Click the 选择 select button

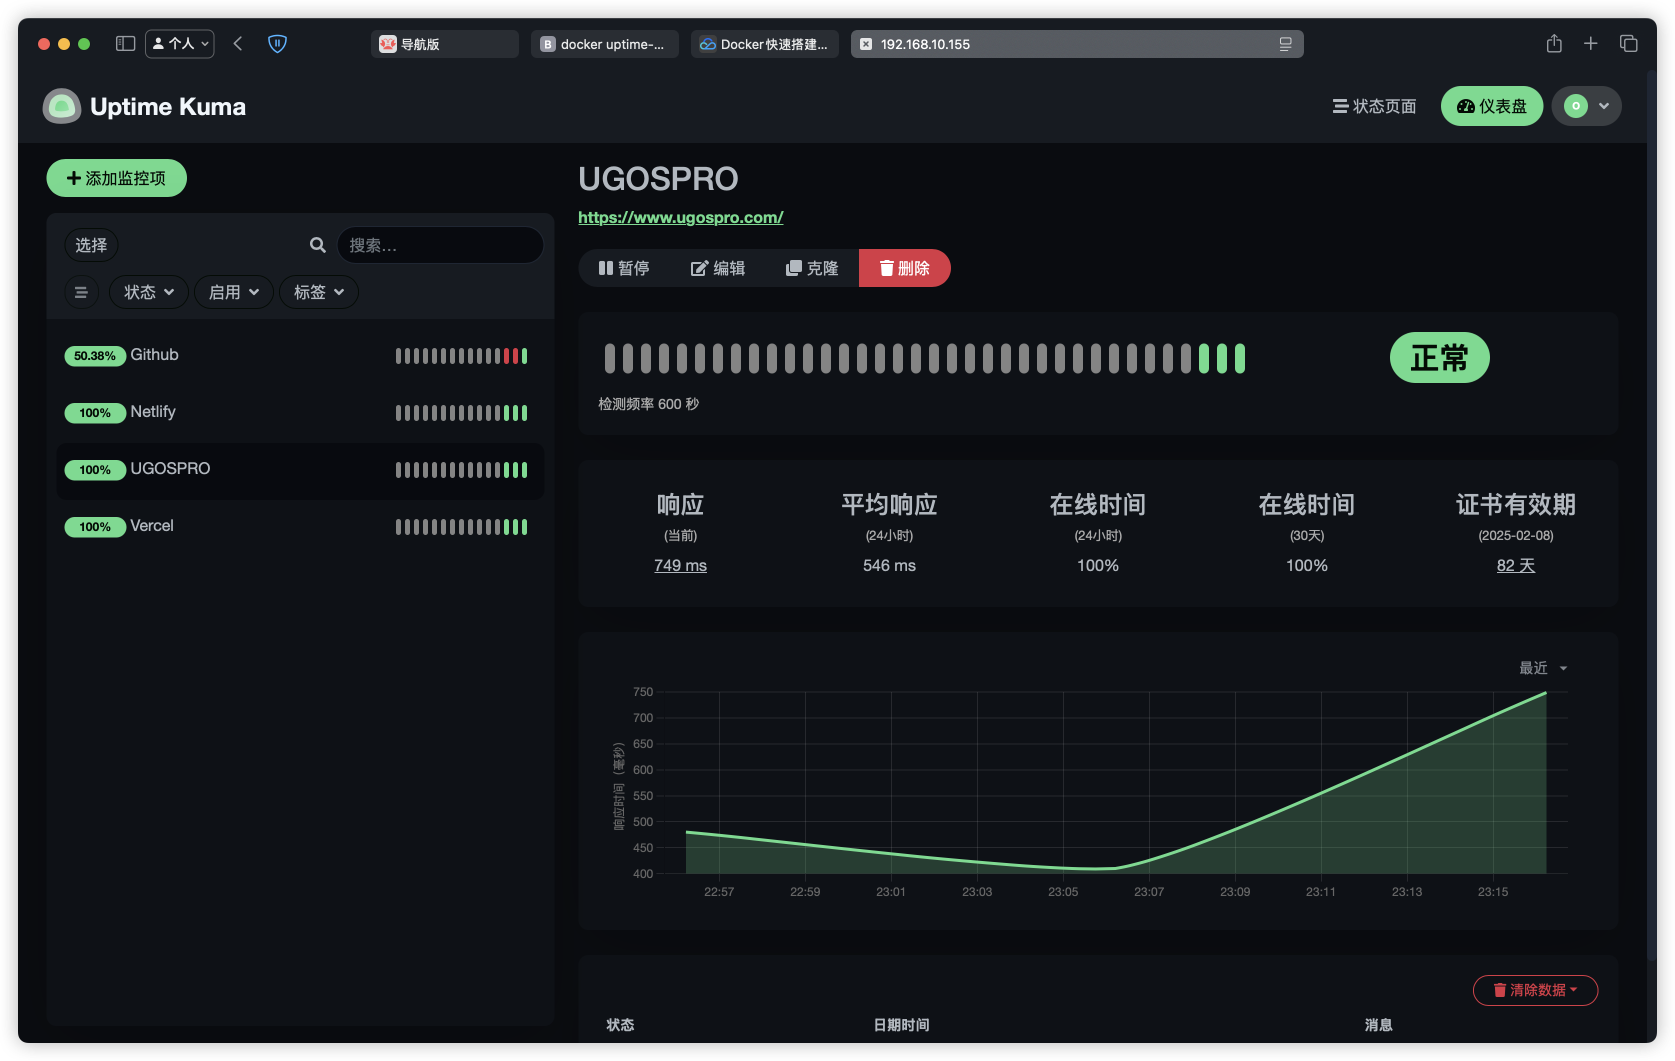point(91,245)
